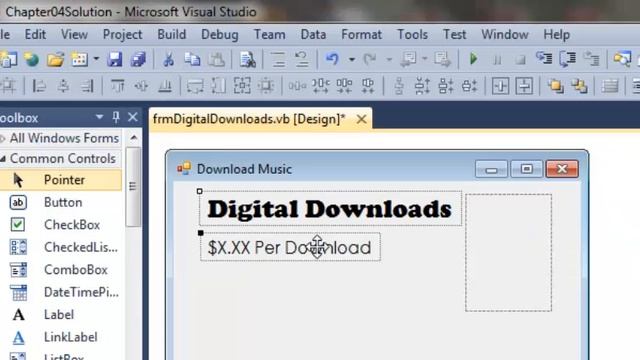640x360 pixels.
Task: Click the Toolbox scroll up arrow
Action: pos(133,138)
